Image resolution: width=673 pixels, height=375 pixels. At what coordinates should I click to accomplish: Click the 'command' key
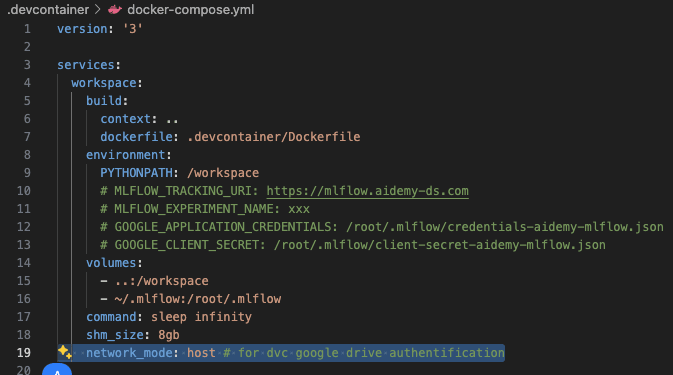tap(111, 317)
